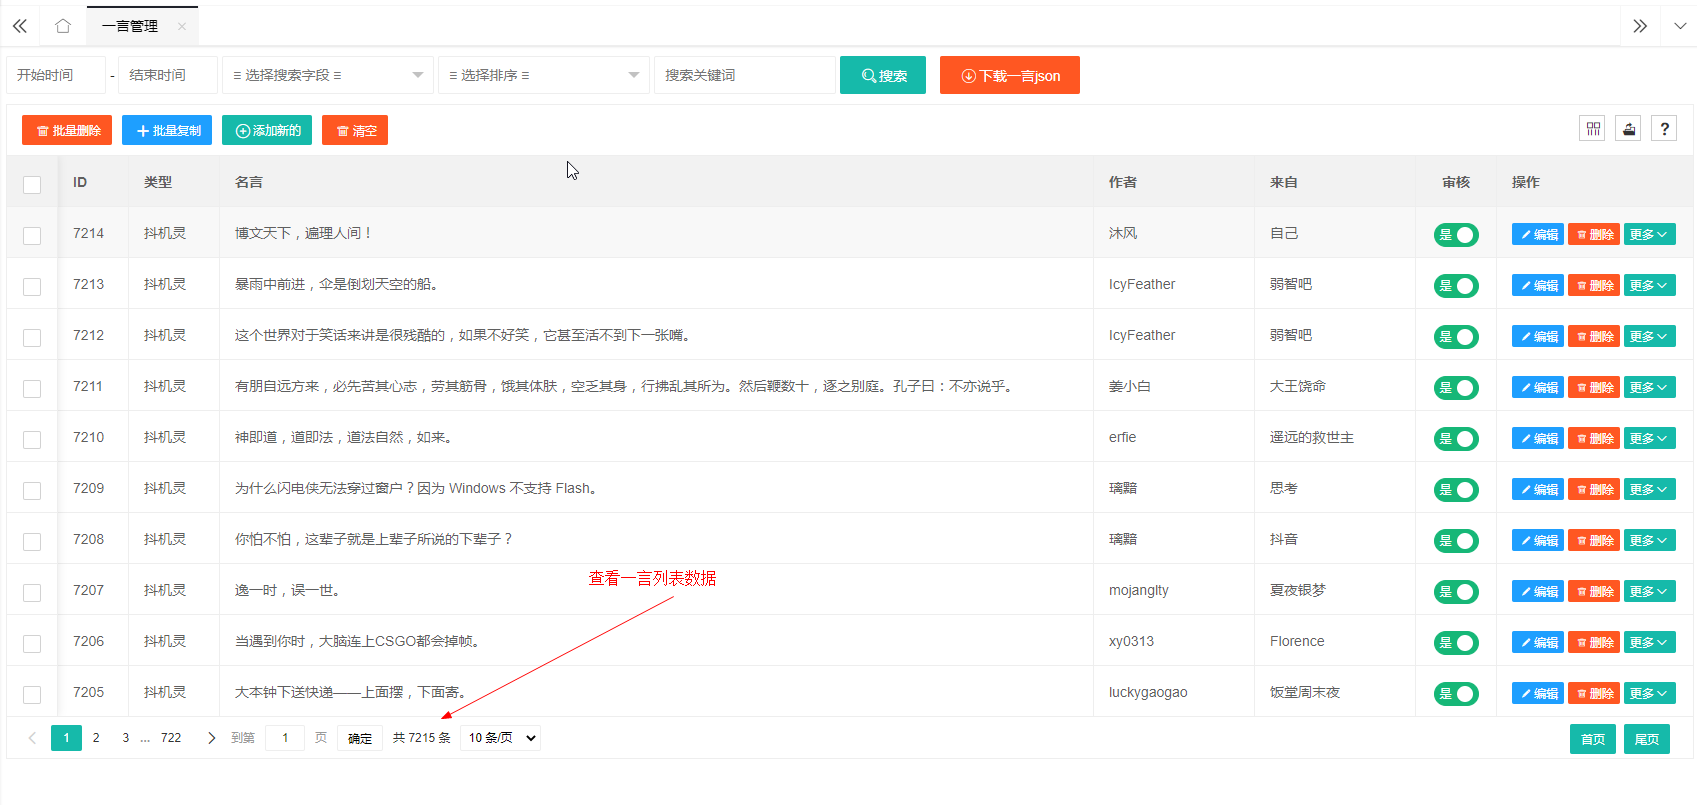Expand the tab options chevron at top right

click(x=1680, y=26)
